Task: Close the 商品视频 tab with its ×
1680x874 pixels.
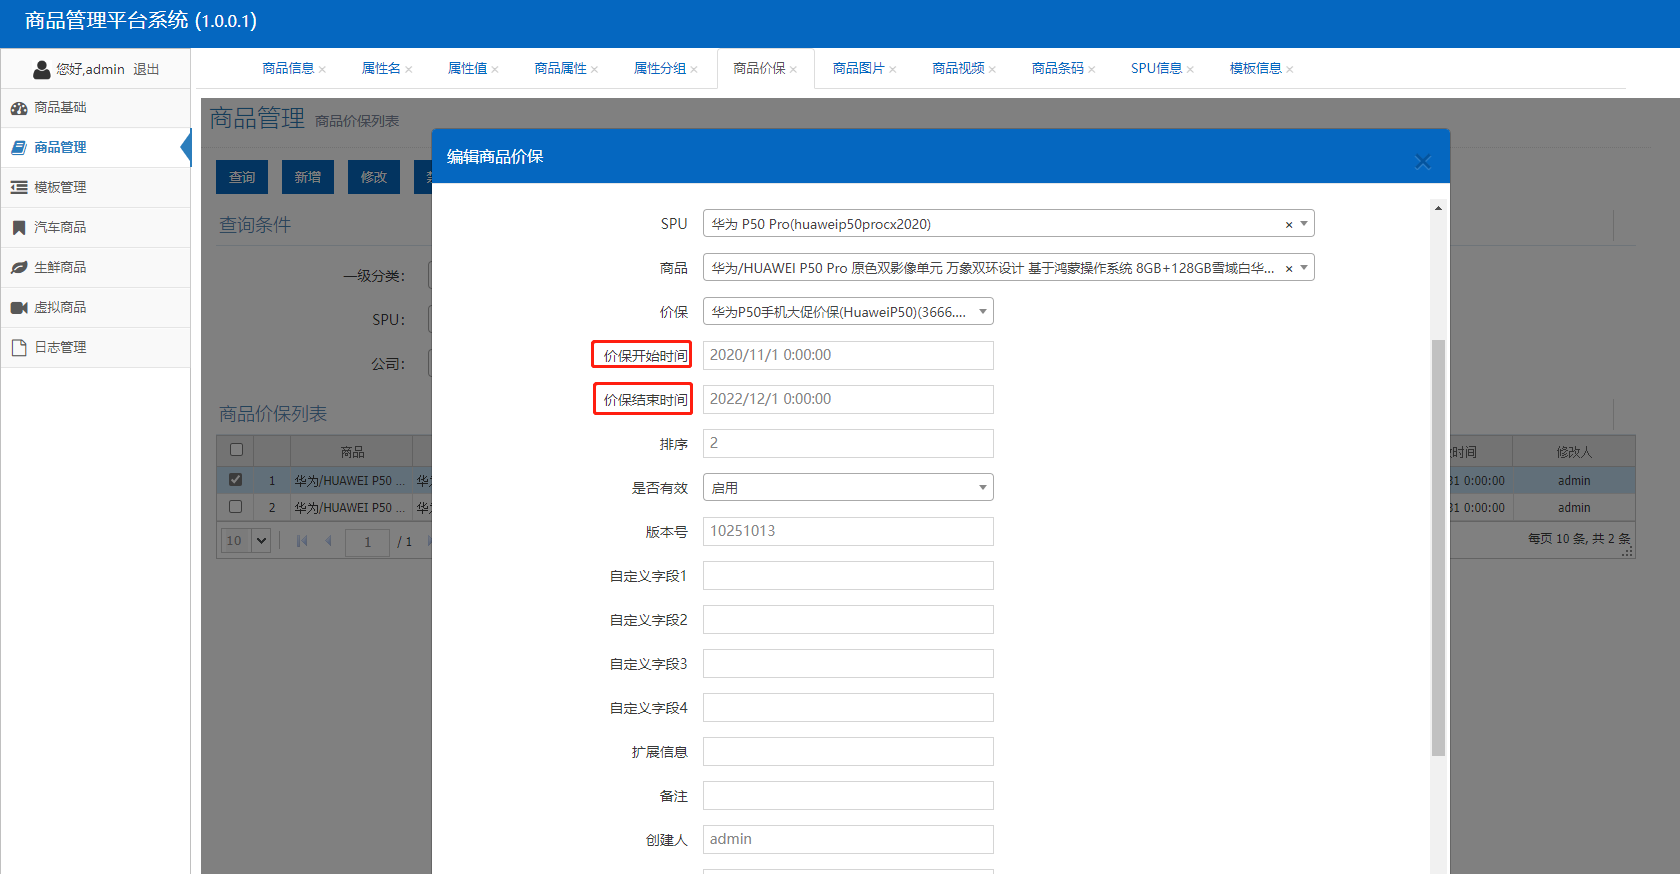Action: (x=992, y=70)
